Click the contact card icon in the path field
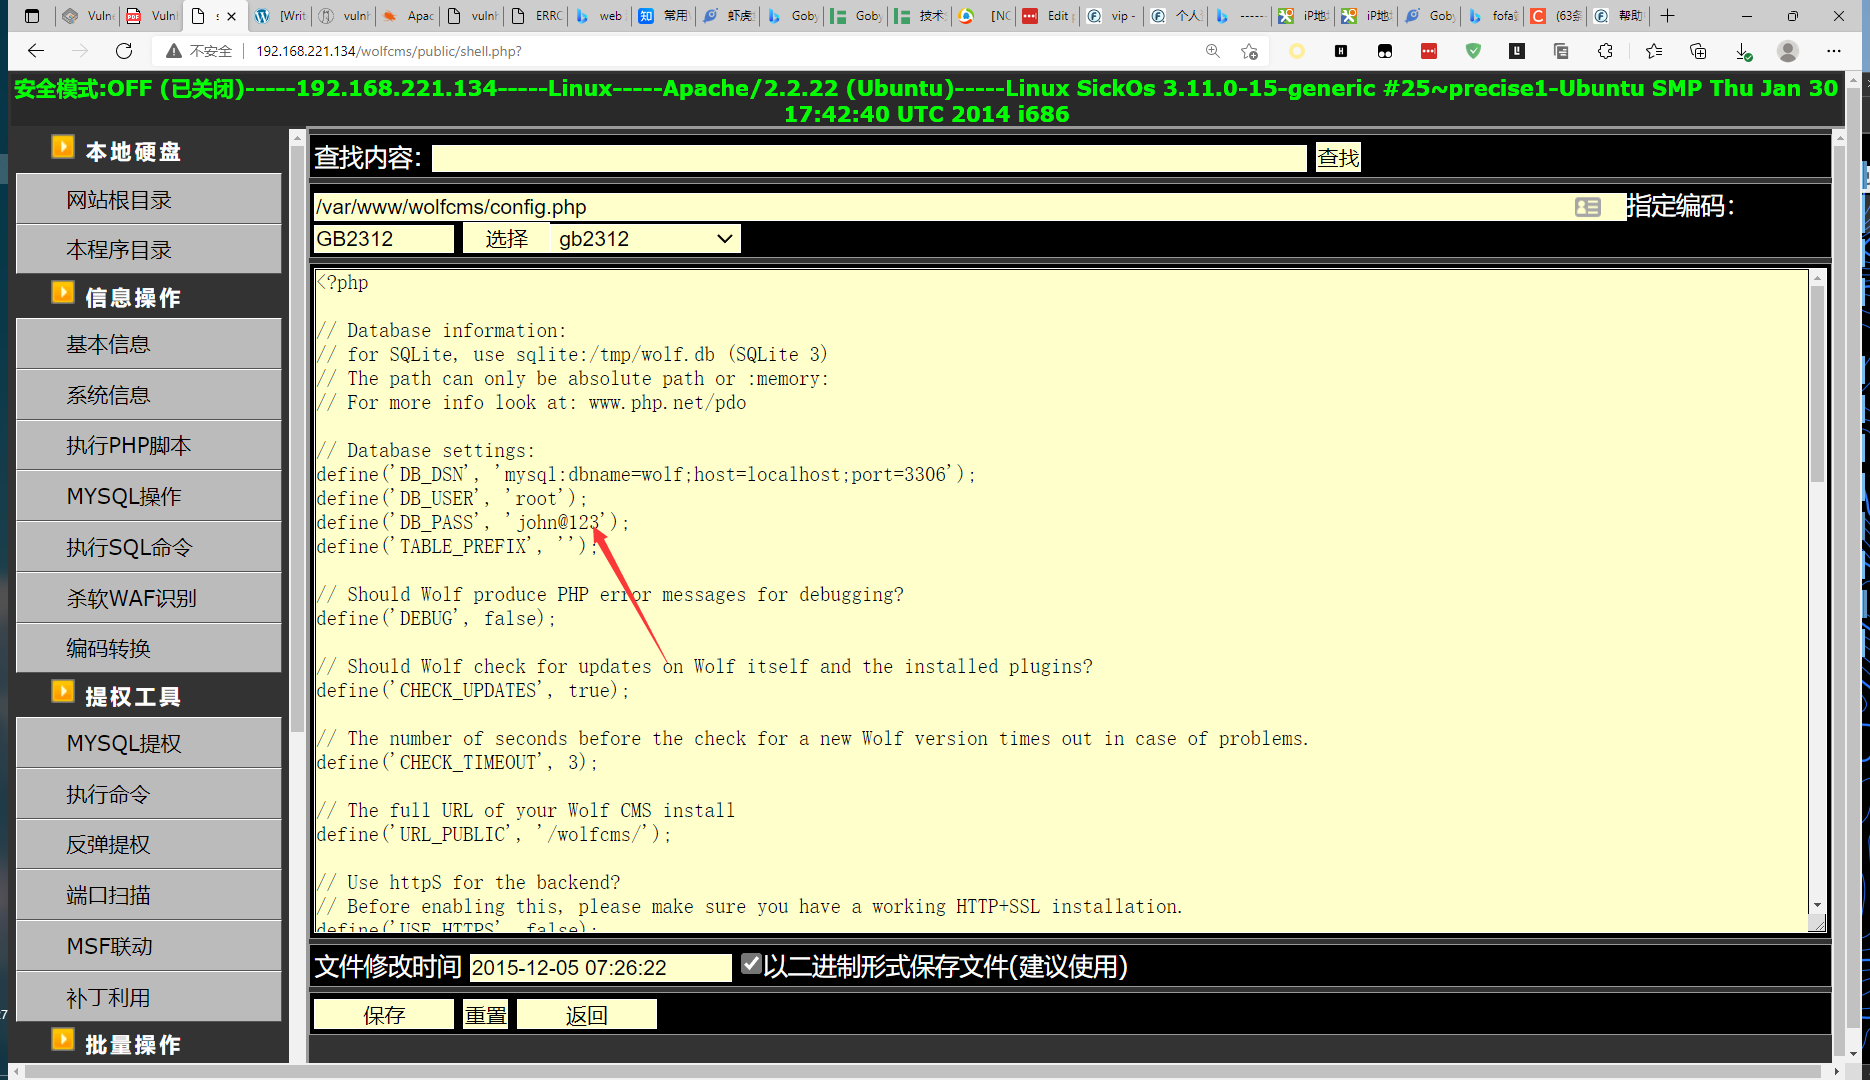This screenshot has width=1870, height=1080. 1587,207
